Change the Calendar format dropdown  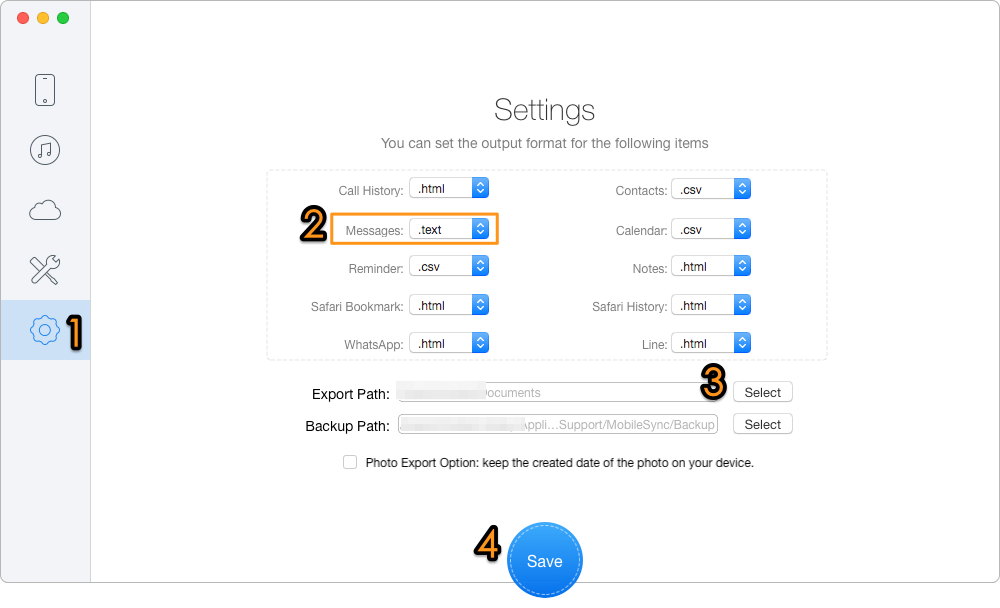coord(711,229)
